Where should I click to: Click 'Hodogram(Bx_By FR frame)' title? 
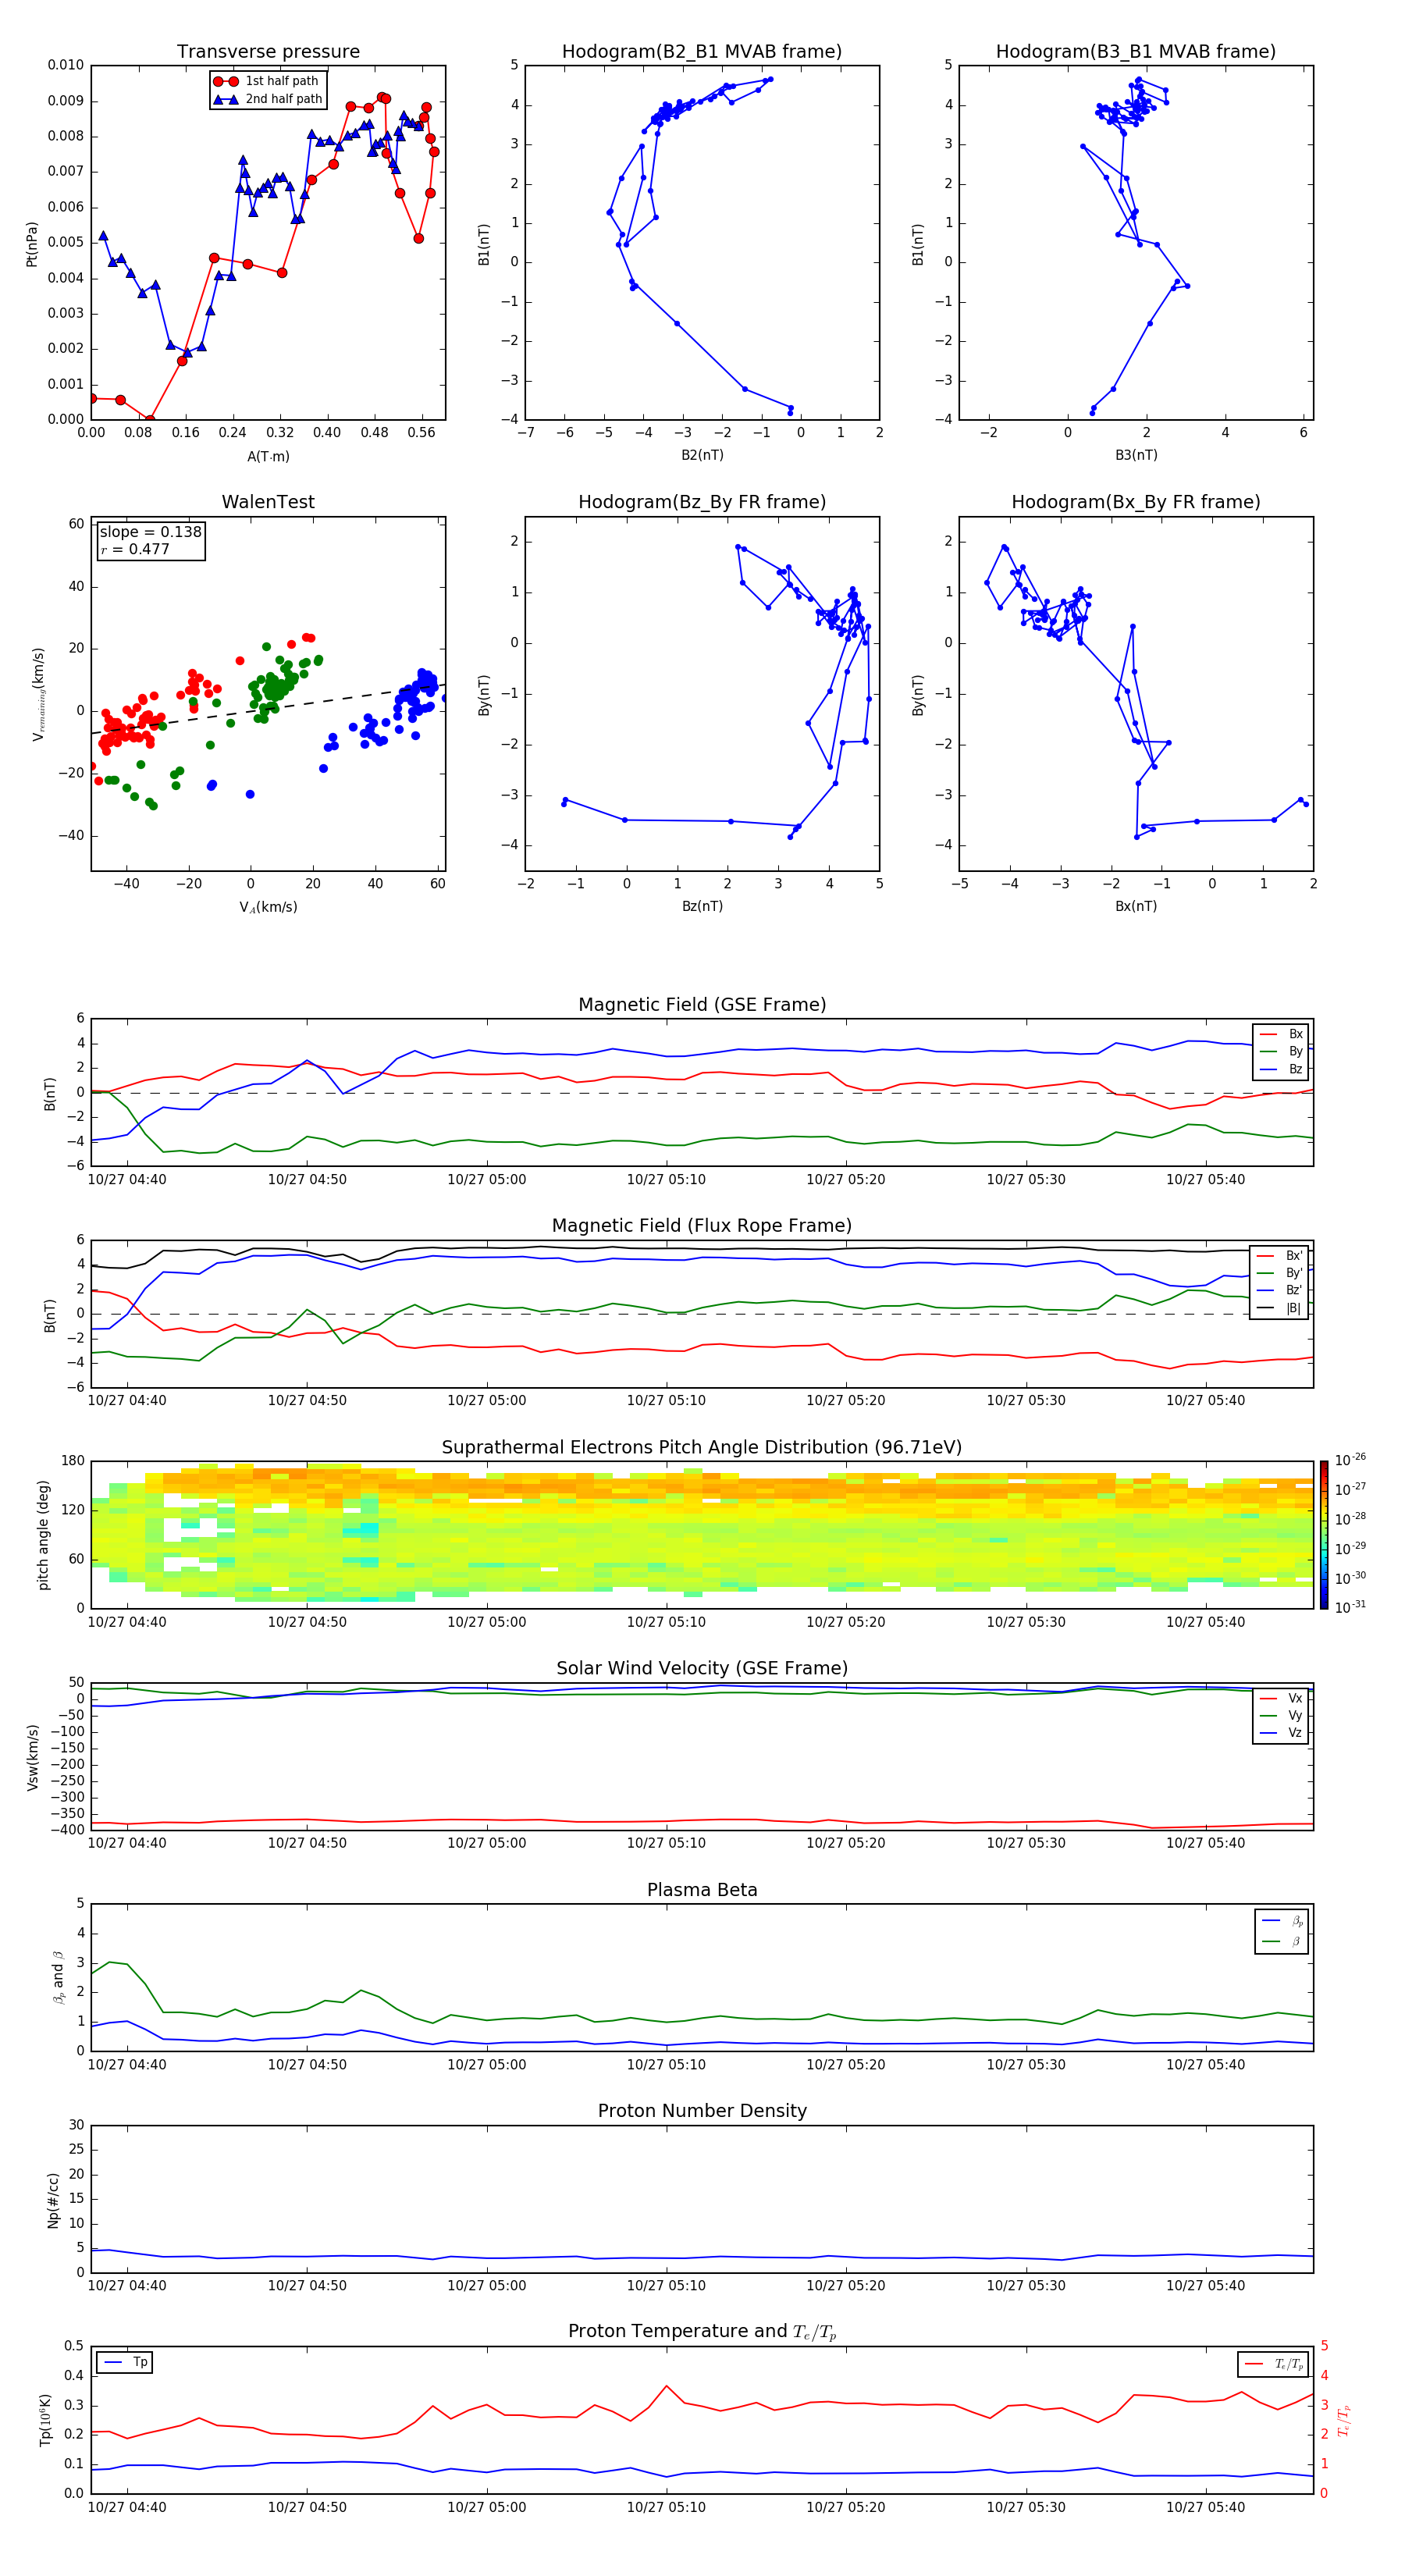(1136, 502)
